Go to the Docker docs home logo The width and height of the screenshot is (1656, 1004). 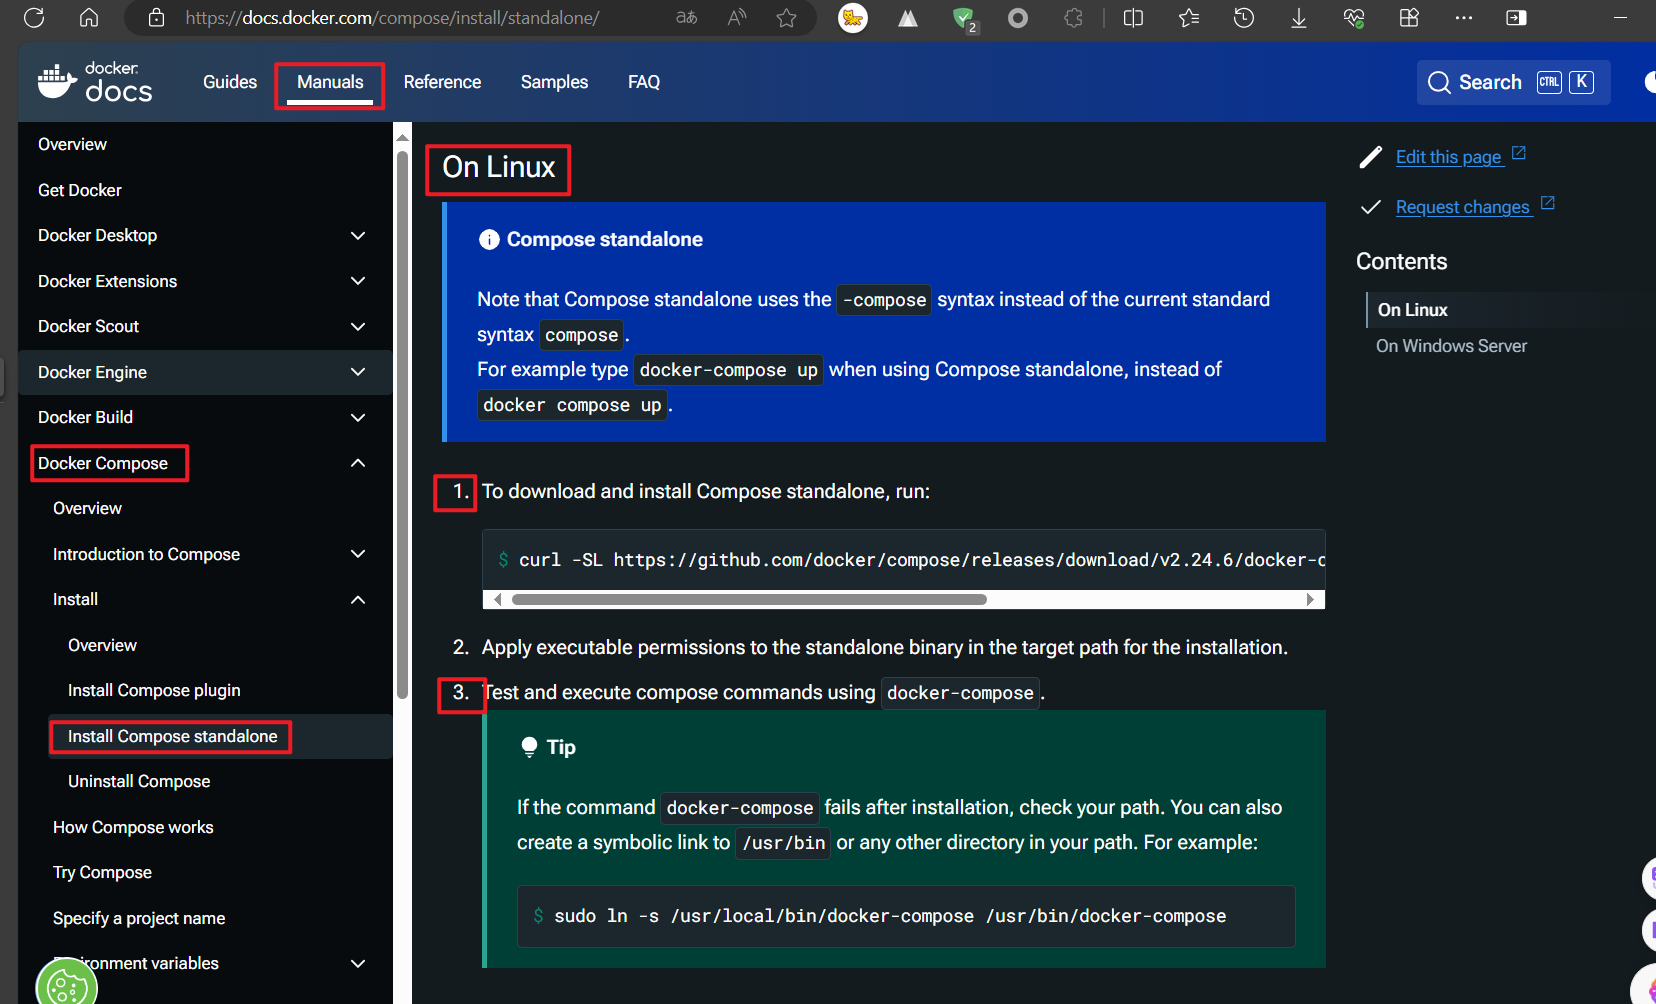coord(96,82)
